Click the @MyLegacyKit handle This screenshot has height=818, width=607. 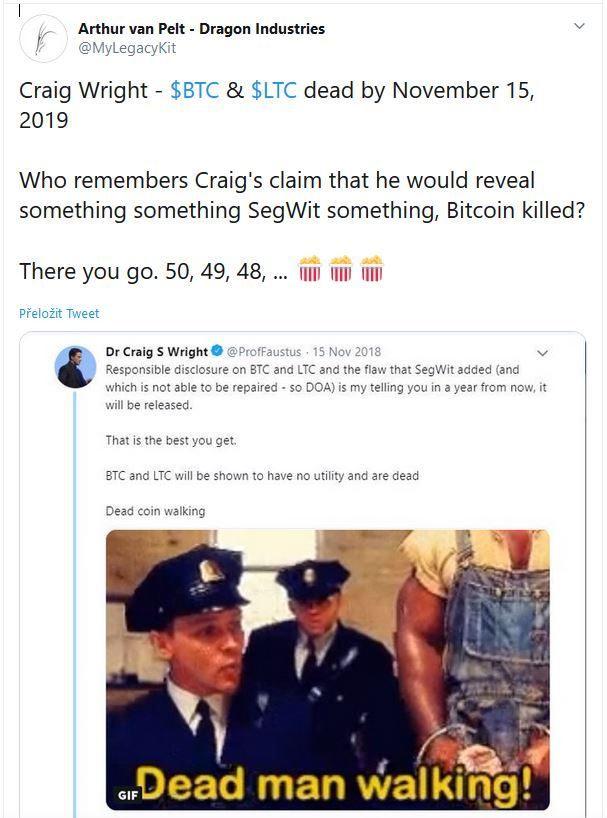pos(127,48)
